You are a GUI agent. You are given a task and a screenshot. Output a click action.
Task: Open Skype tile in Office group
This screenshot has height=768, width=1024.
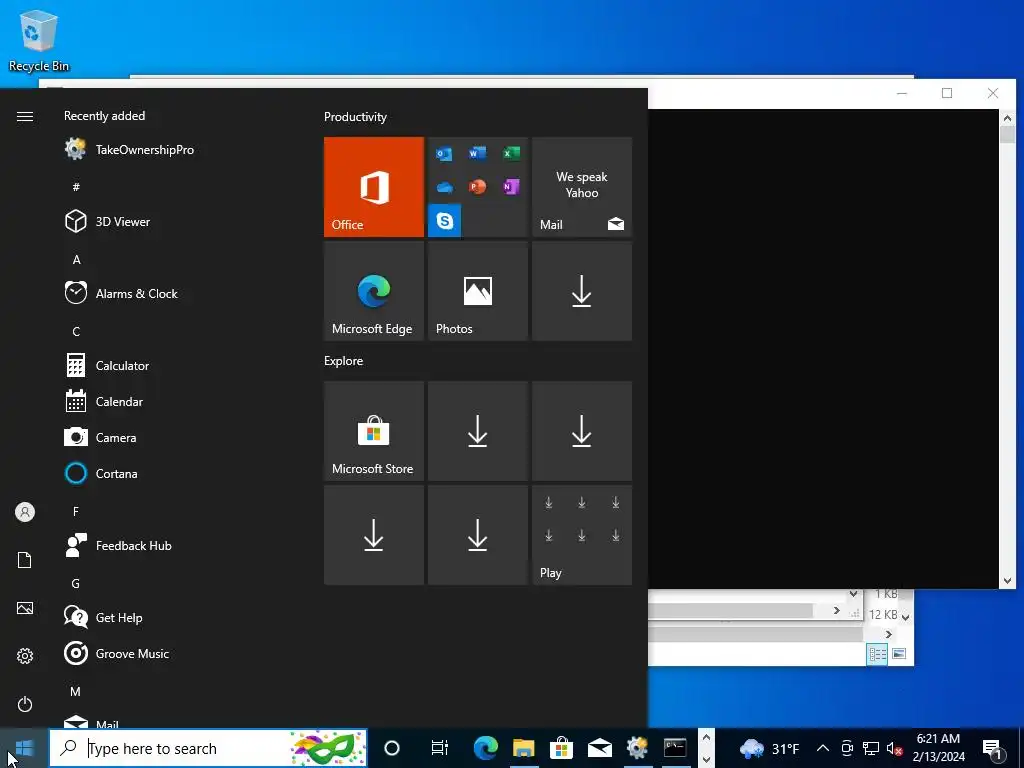coord(445,220)
